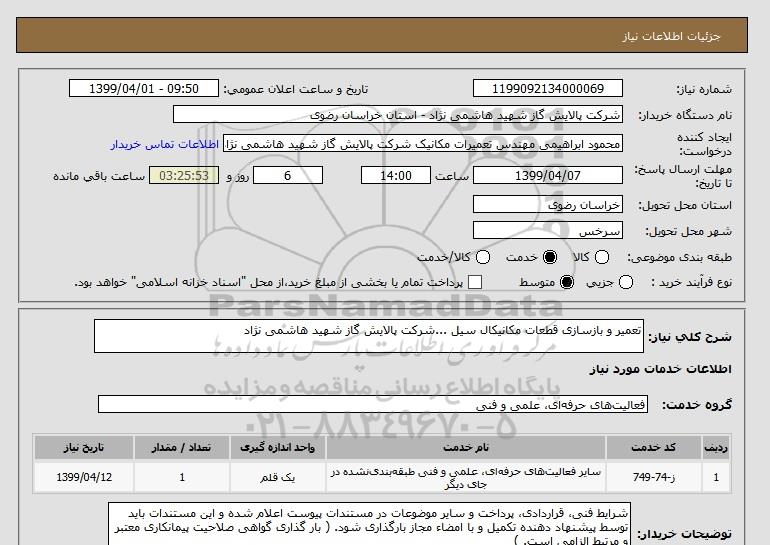The image size is (770, 545).
Task: Click the ردیف column header
Action: (x=715, y=447)
